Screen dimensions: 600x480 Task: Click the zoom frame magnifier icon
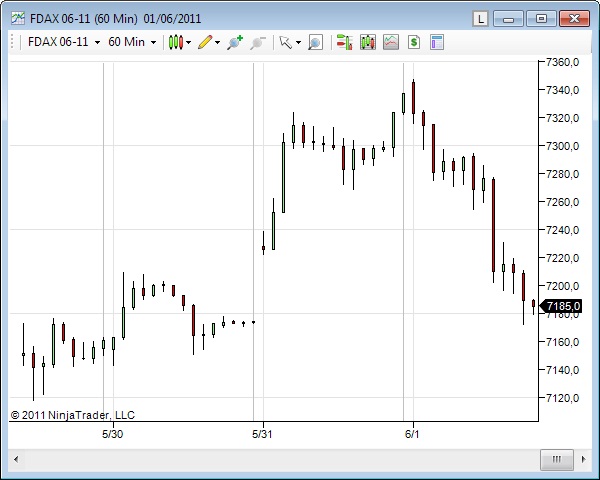[315, 42]
